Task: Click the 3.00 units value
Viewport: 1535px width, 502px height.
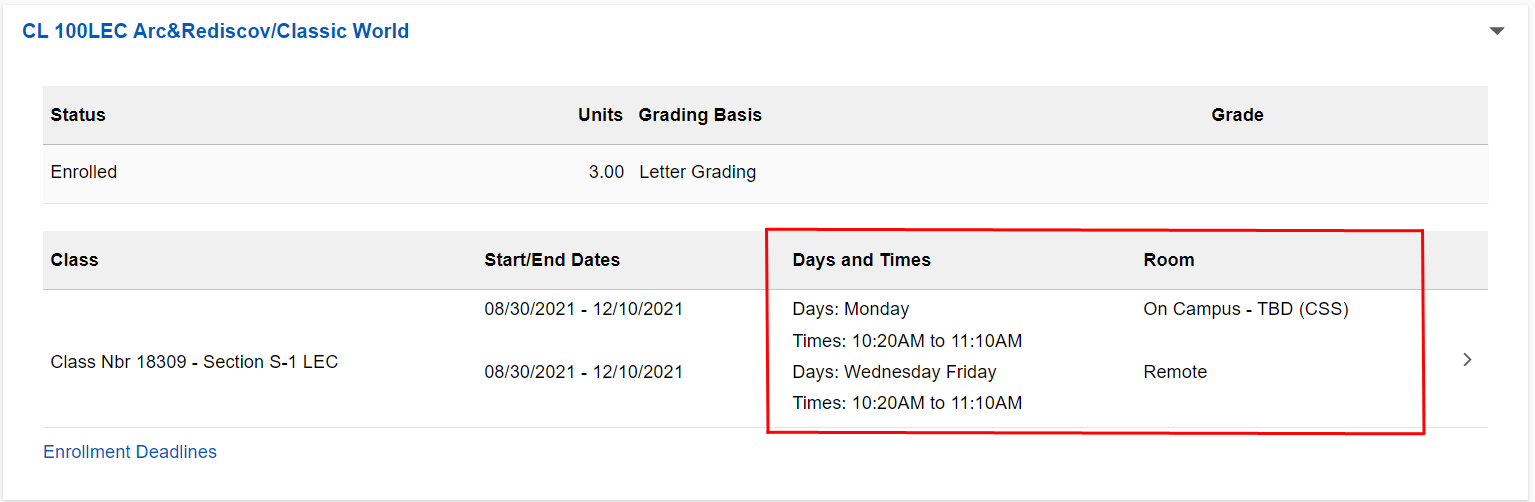Action: (606, 172)
